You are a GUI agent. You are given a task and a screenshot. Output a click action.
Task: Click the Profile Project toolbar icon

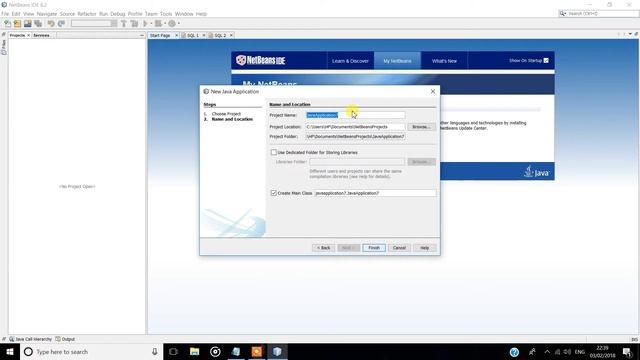[172, 24]
